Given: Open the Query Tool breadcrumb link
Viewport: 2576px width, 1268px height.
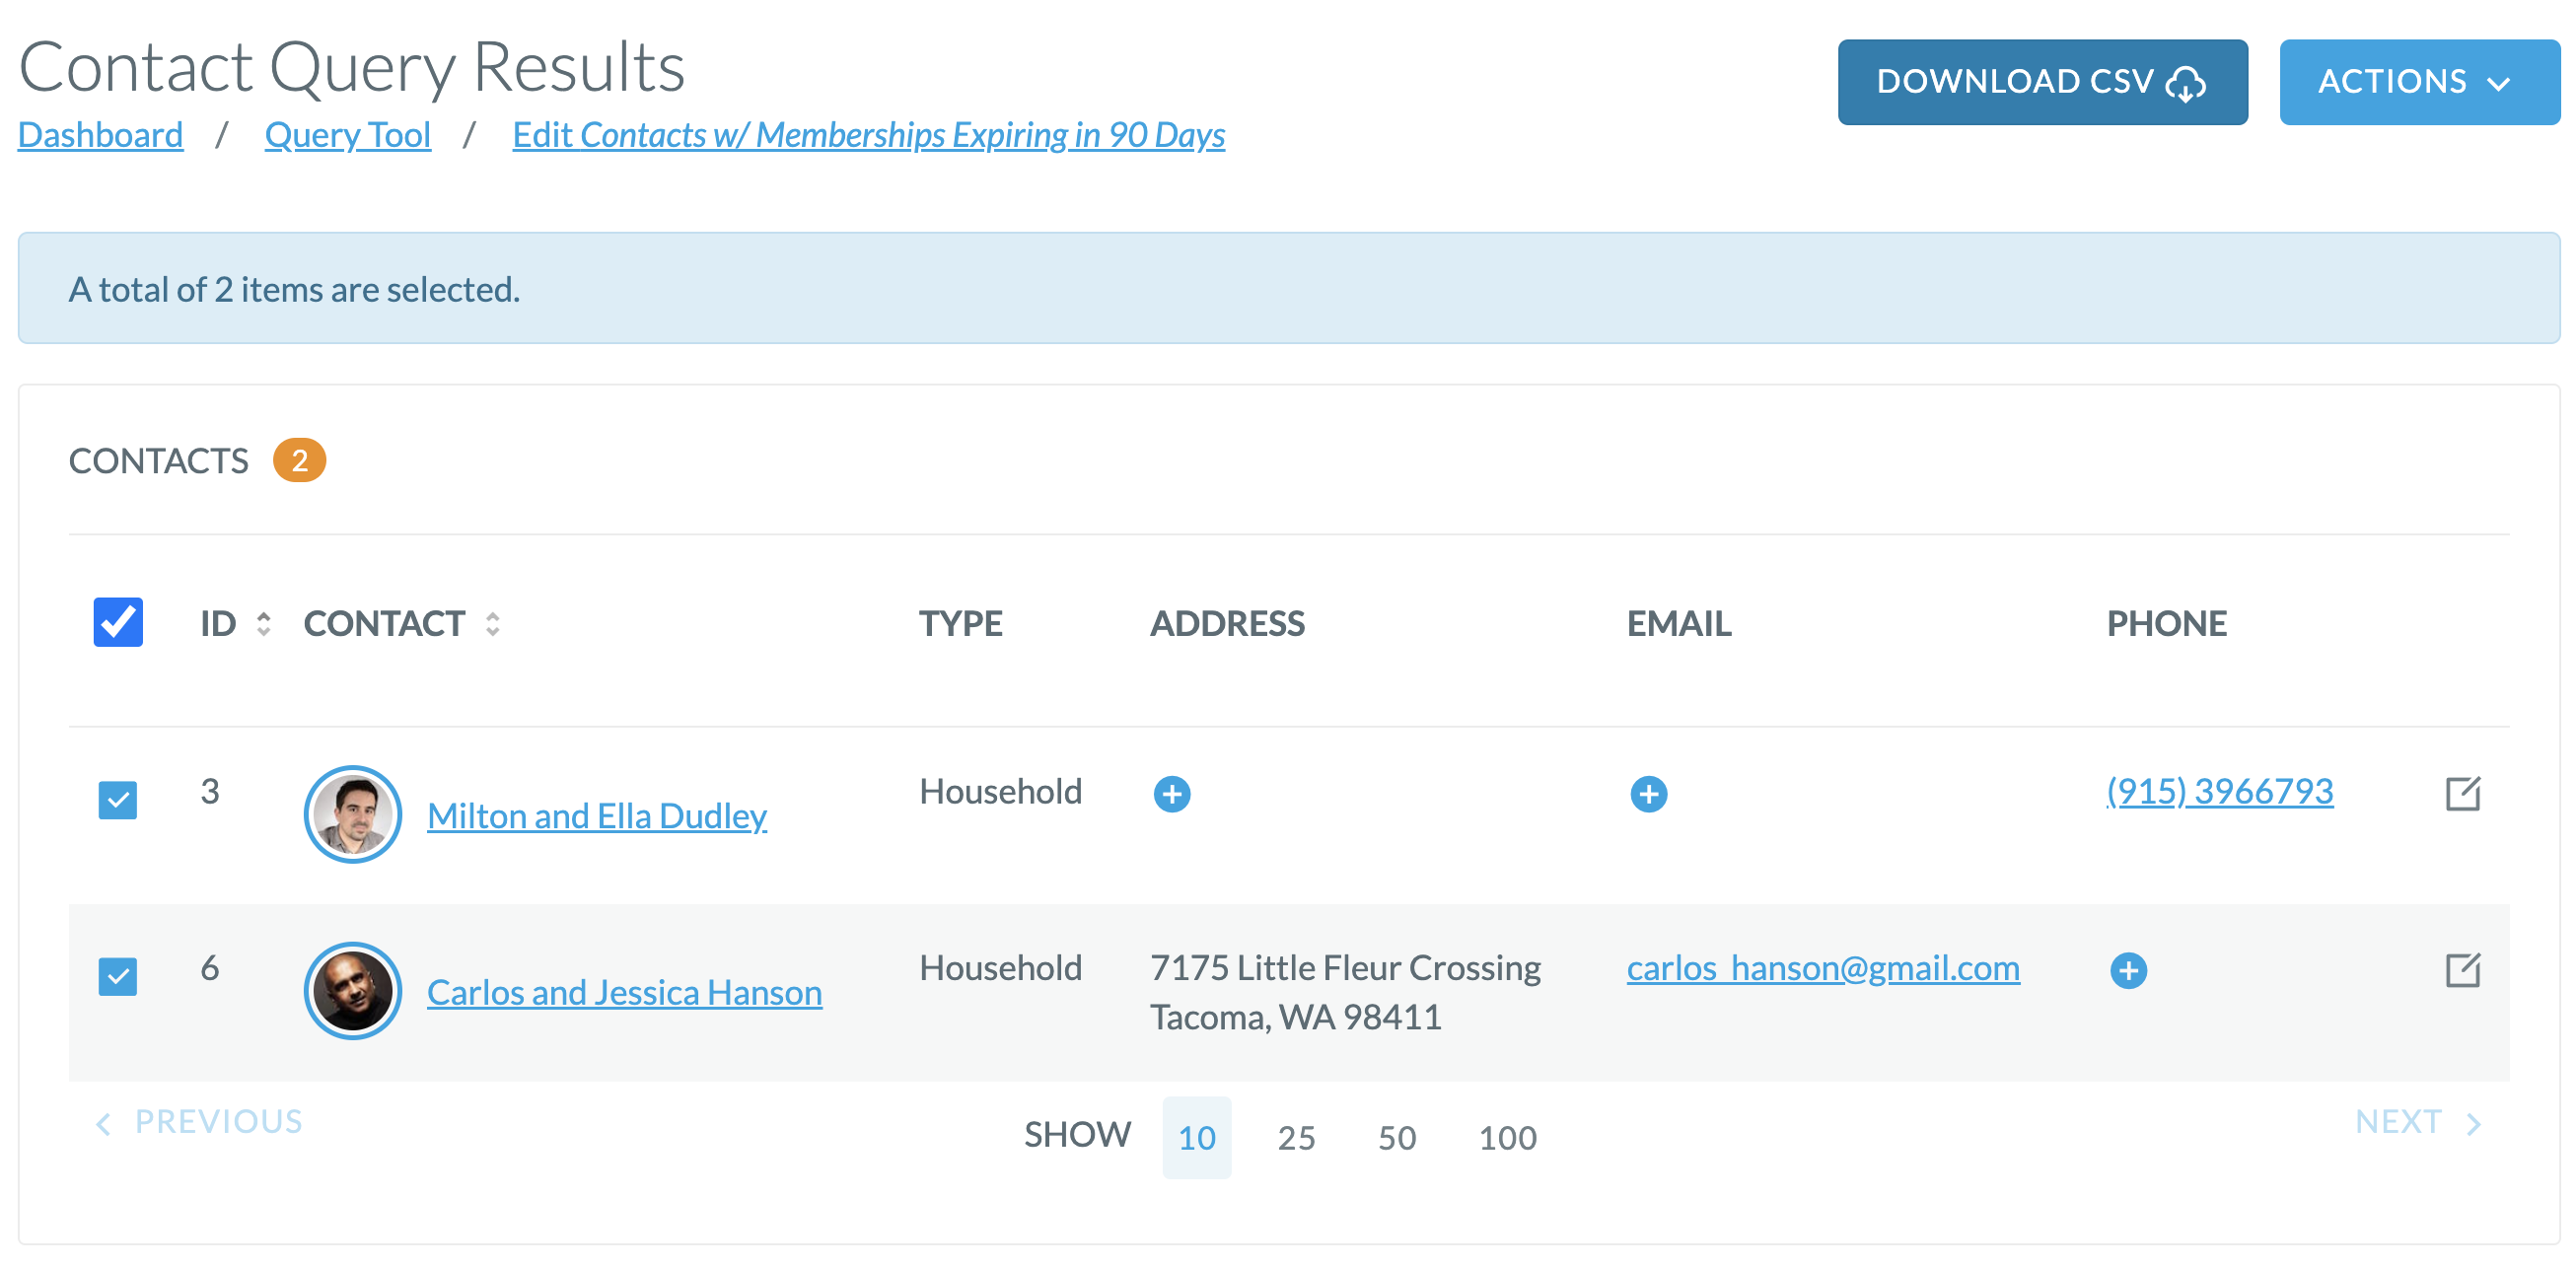Looking at the screenshot, I should (347, 135).
